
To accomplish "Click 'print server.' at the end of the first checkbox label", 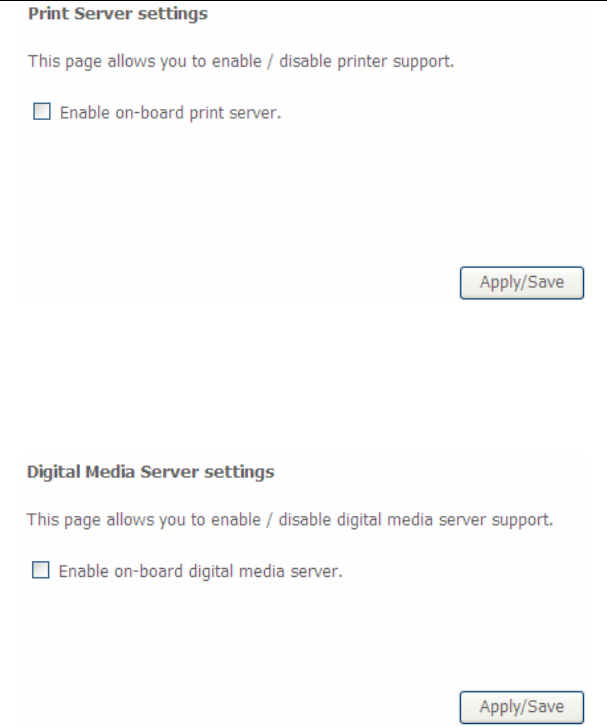I will pos(235,113).
